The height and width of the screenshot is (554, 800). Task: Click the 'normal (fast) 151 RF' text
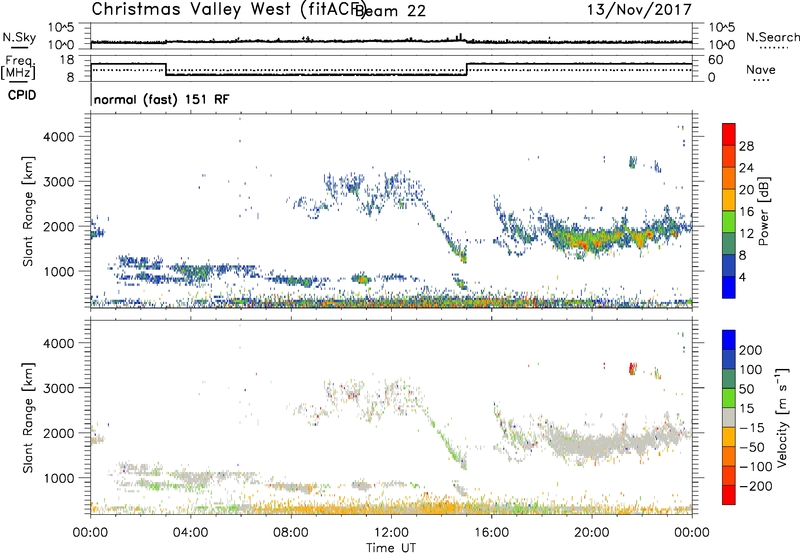(162, 99)
